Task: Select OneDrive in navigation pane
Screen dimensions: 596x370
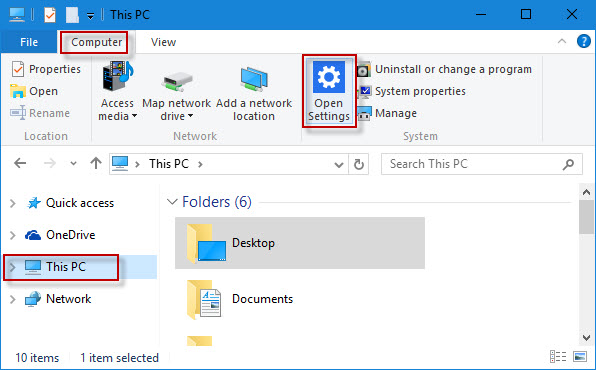Action: [71, 235]
